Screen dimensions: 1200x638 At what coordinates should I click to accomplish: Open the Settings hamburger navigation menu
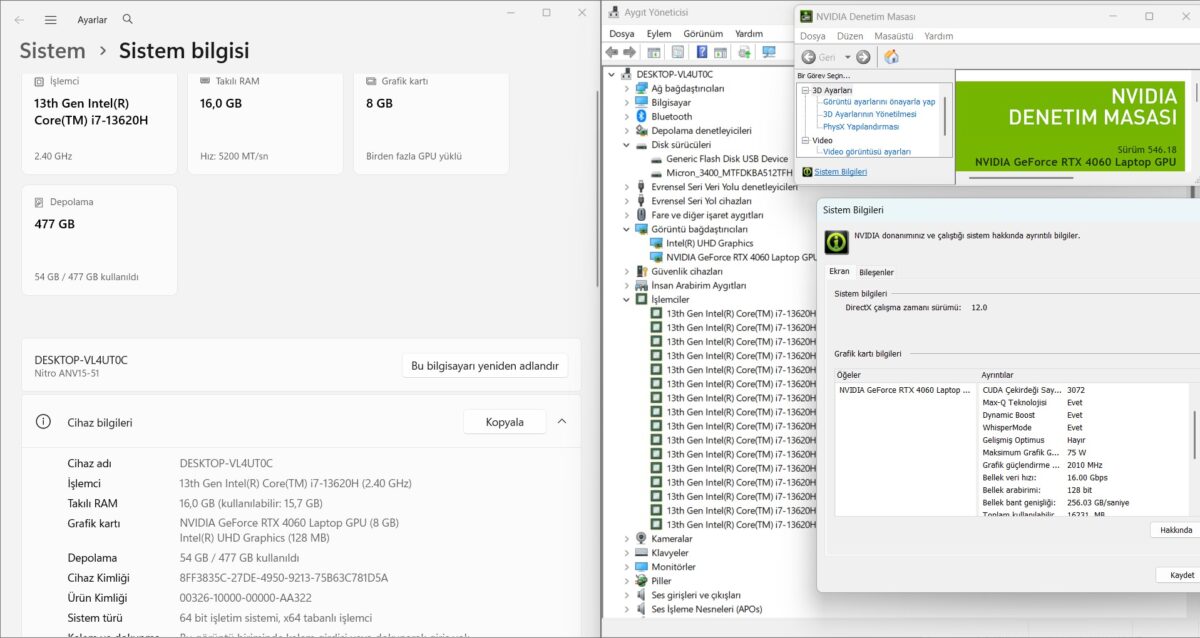coord(51,19)
